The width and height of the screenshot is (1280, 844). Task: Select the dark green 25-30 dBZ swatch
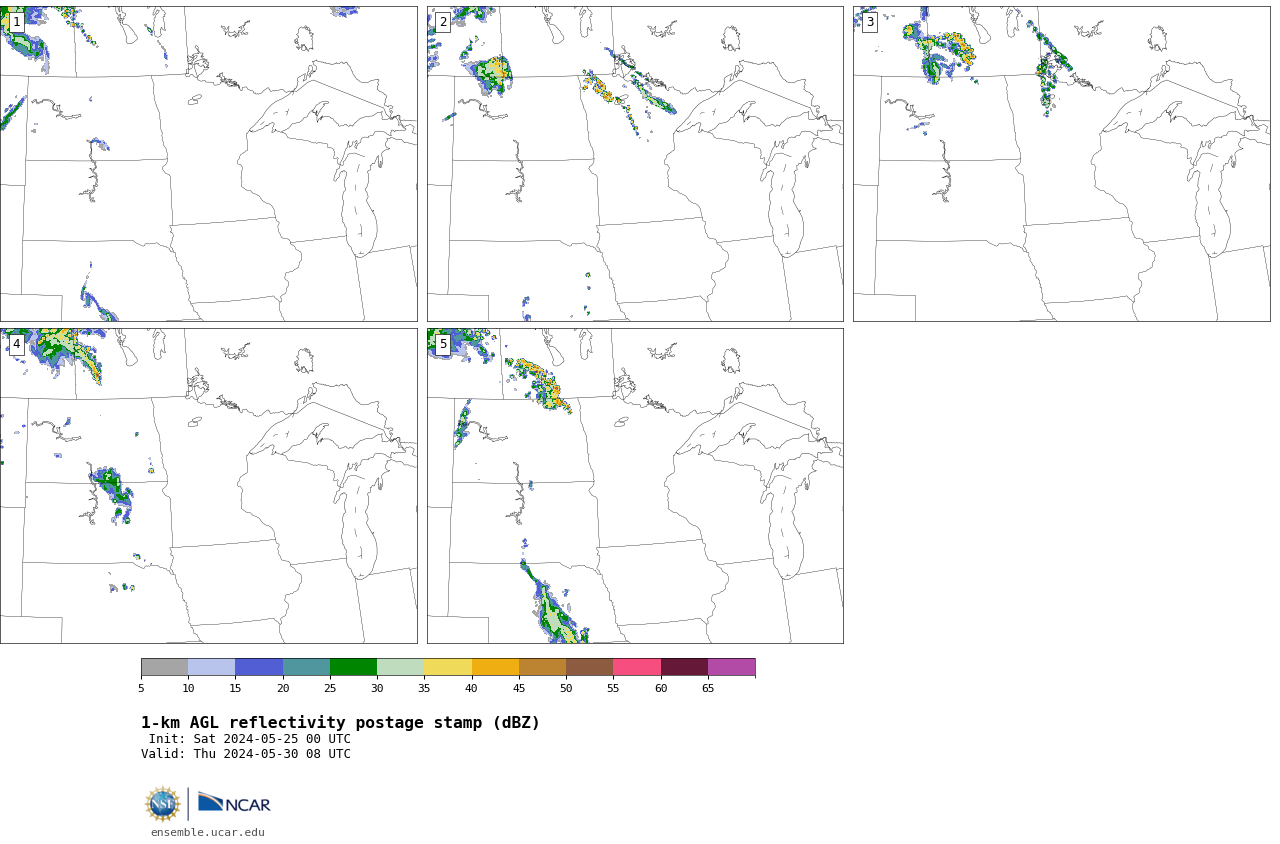pos(353,667)
